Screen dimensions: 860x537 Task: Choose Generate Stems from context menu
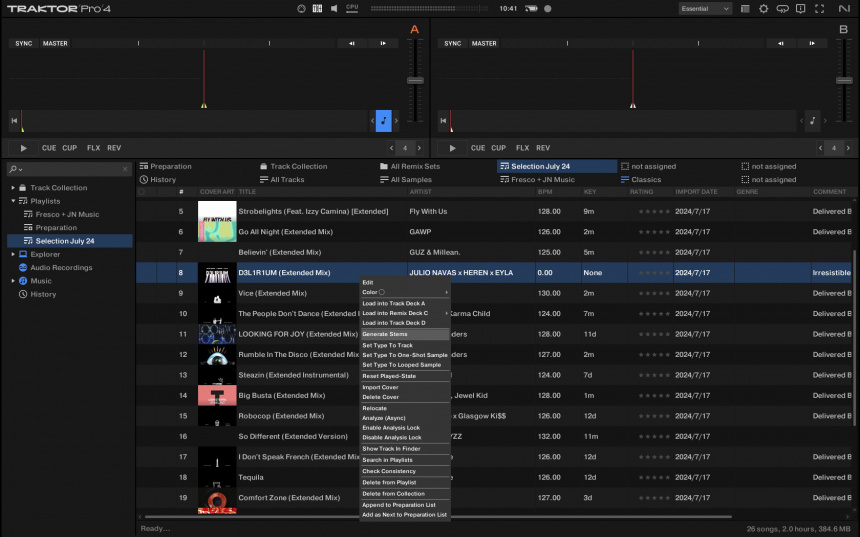[405, 334]
